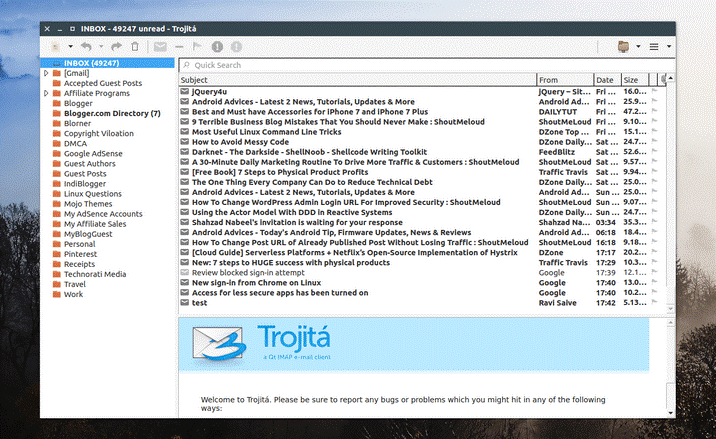Open message Access for less secure apps
Viewport: 716px width, 439px height.
[x=280, y=292]
